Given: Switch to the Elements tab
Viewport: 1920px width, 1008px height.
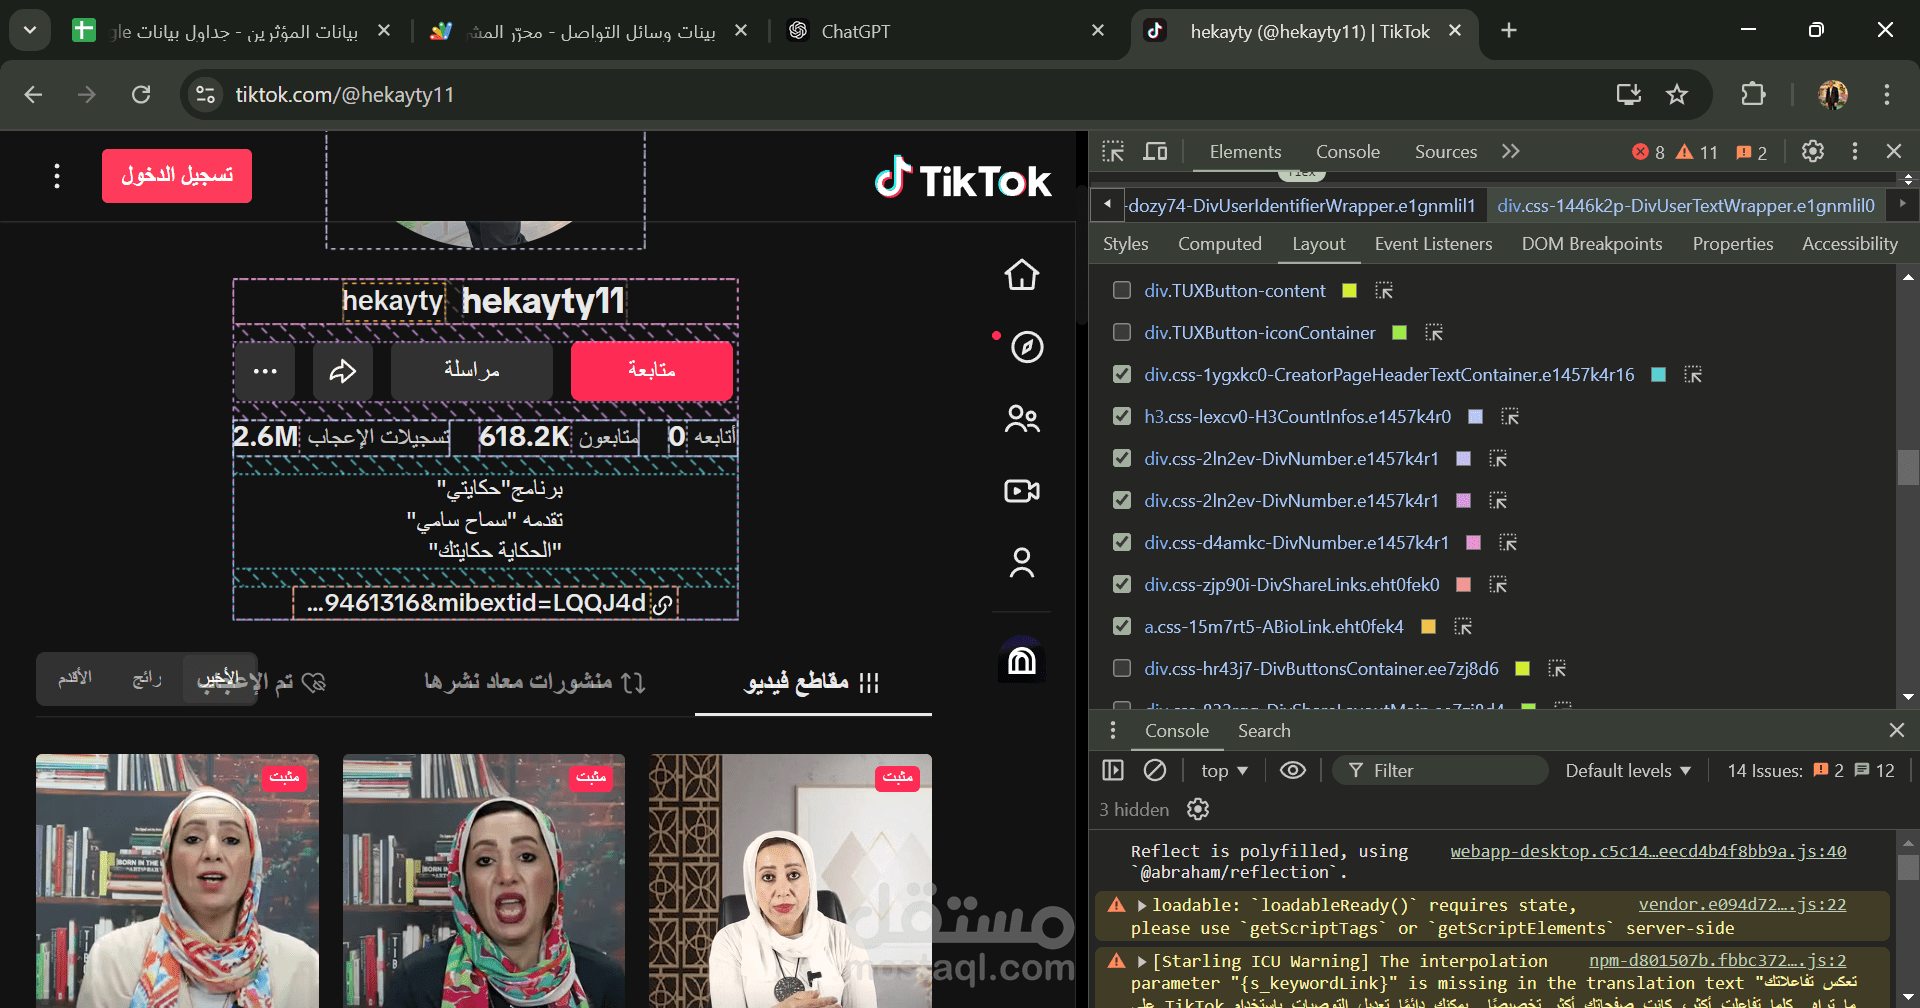Looking at the screenshot, I should coord(1245,152).
